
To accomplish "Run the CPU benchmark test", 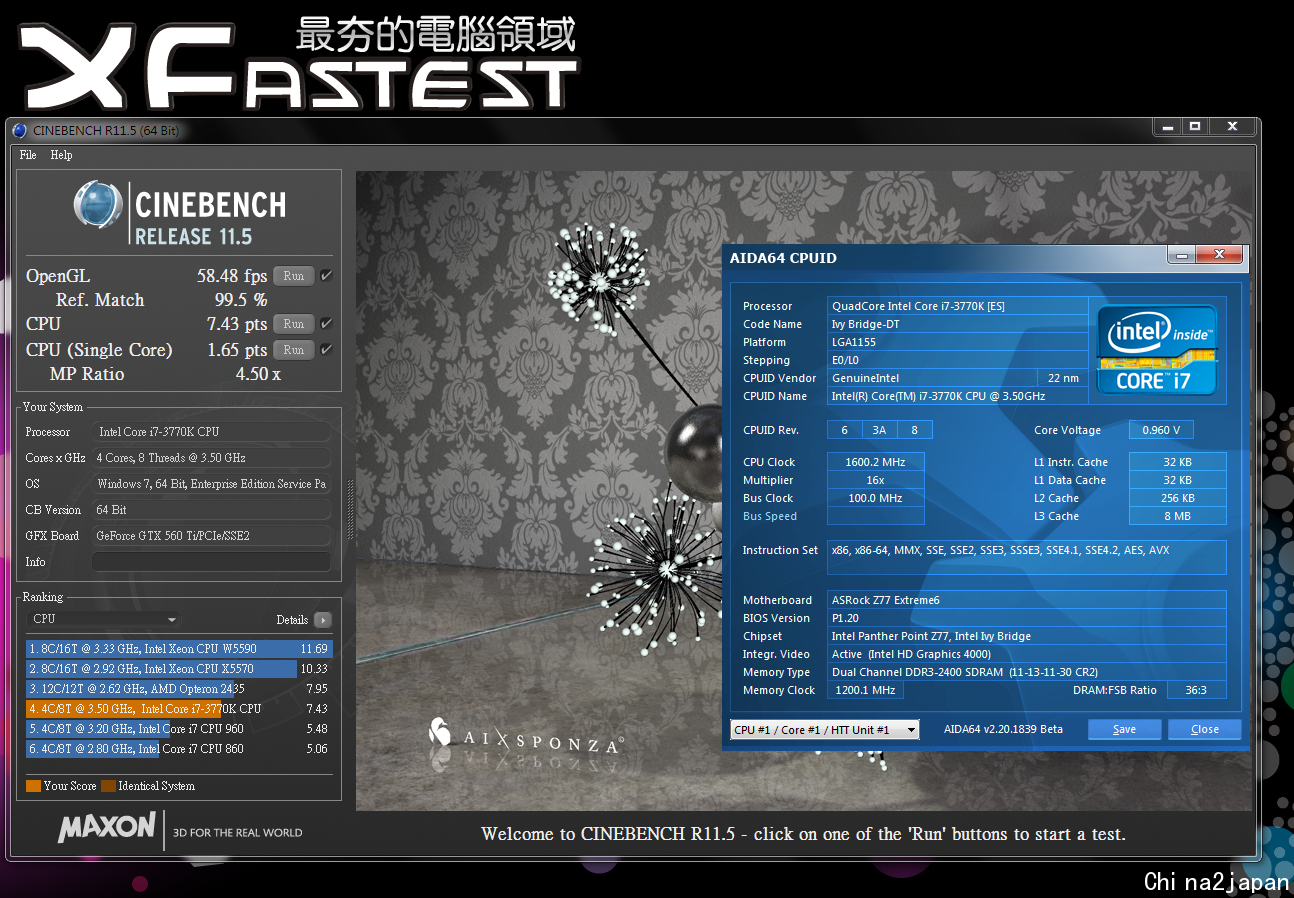I will tap(294, 324).
